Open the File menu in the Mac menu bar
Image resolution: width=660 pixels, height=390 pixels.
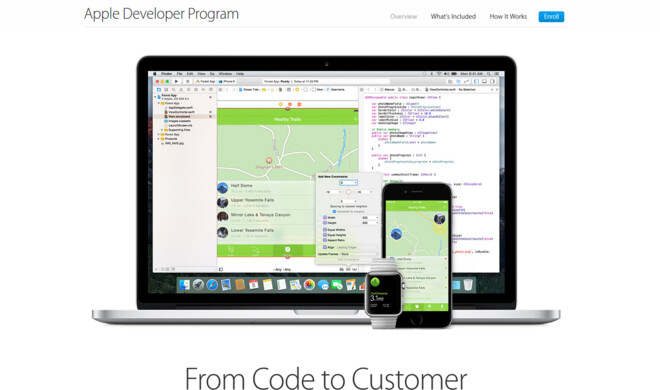[x=180, y=74]
